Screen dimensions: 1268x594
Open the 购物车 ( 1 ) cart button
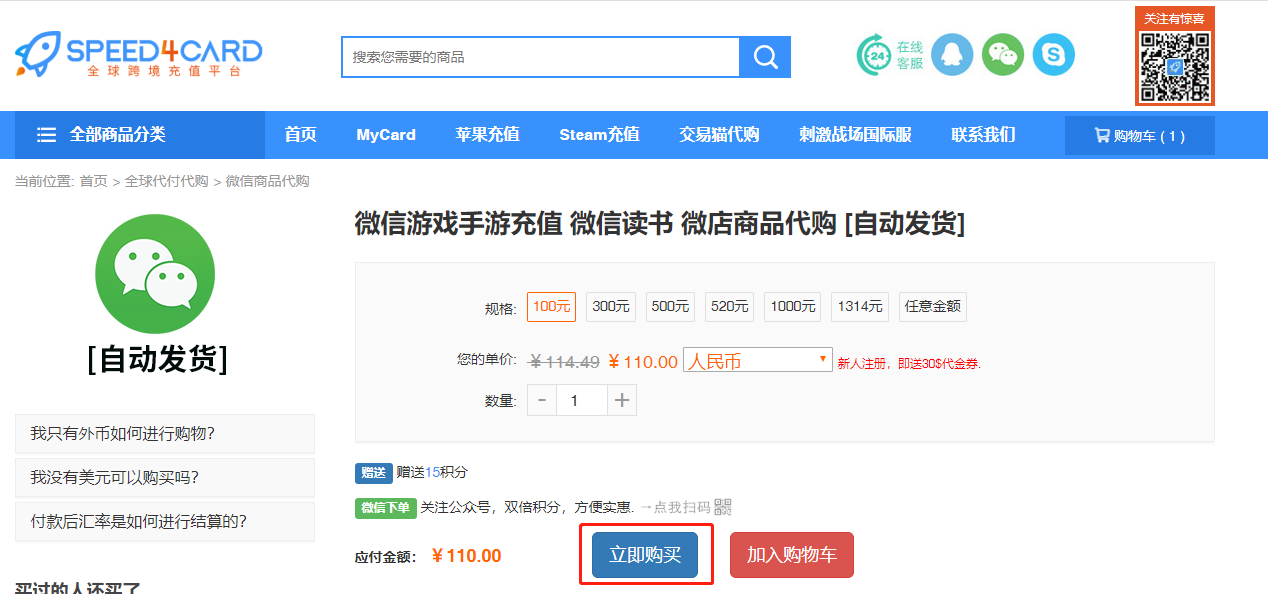point(1140,136)
